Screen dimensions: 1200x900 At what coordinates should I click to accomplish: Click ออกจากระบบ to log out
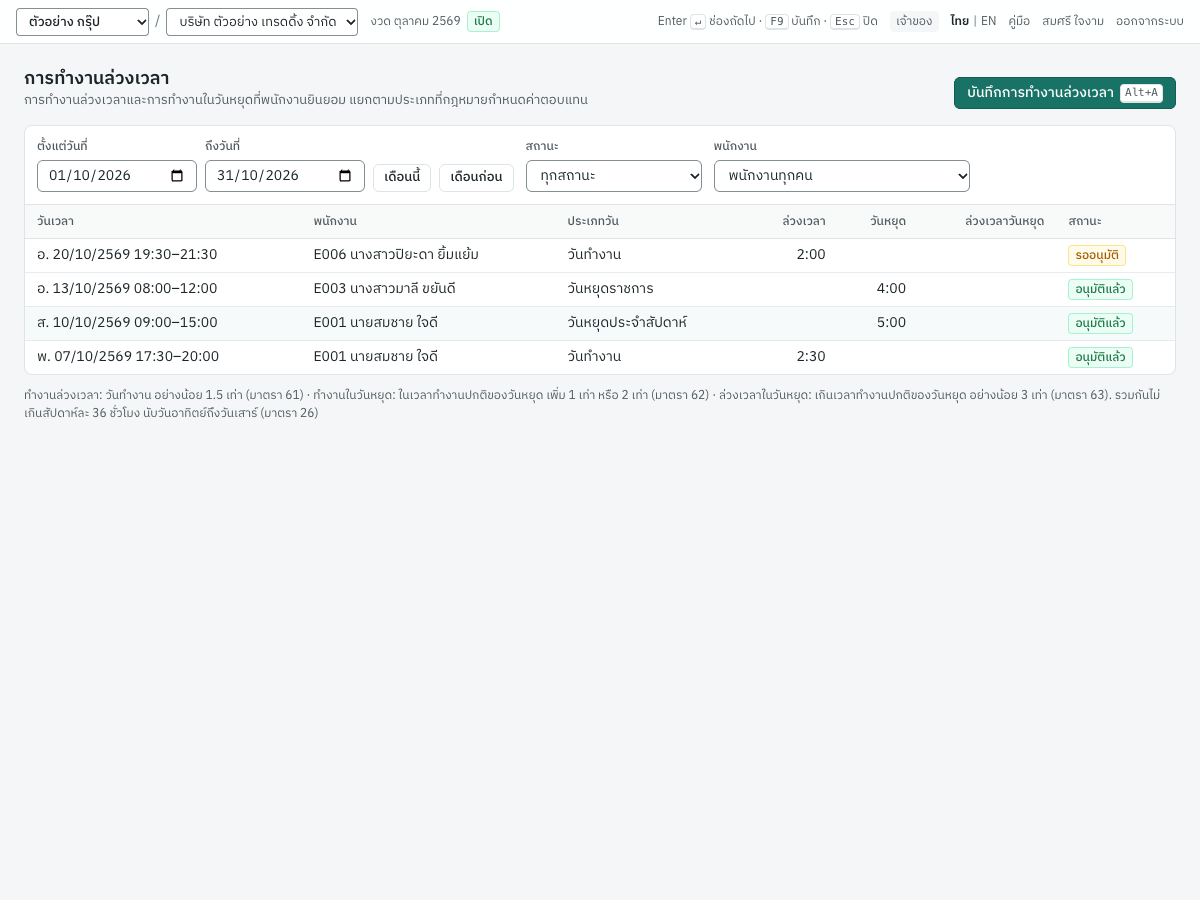click(x=1150, y=21)
